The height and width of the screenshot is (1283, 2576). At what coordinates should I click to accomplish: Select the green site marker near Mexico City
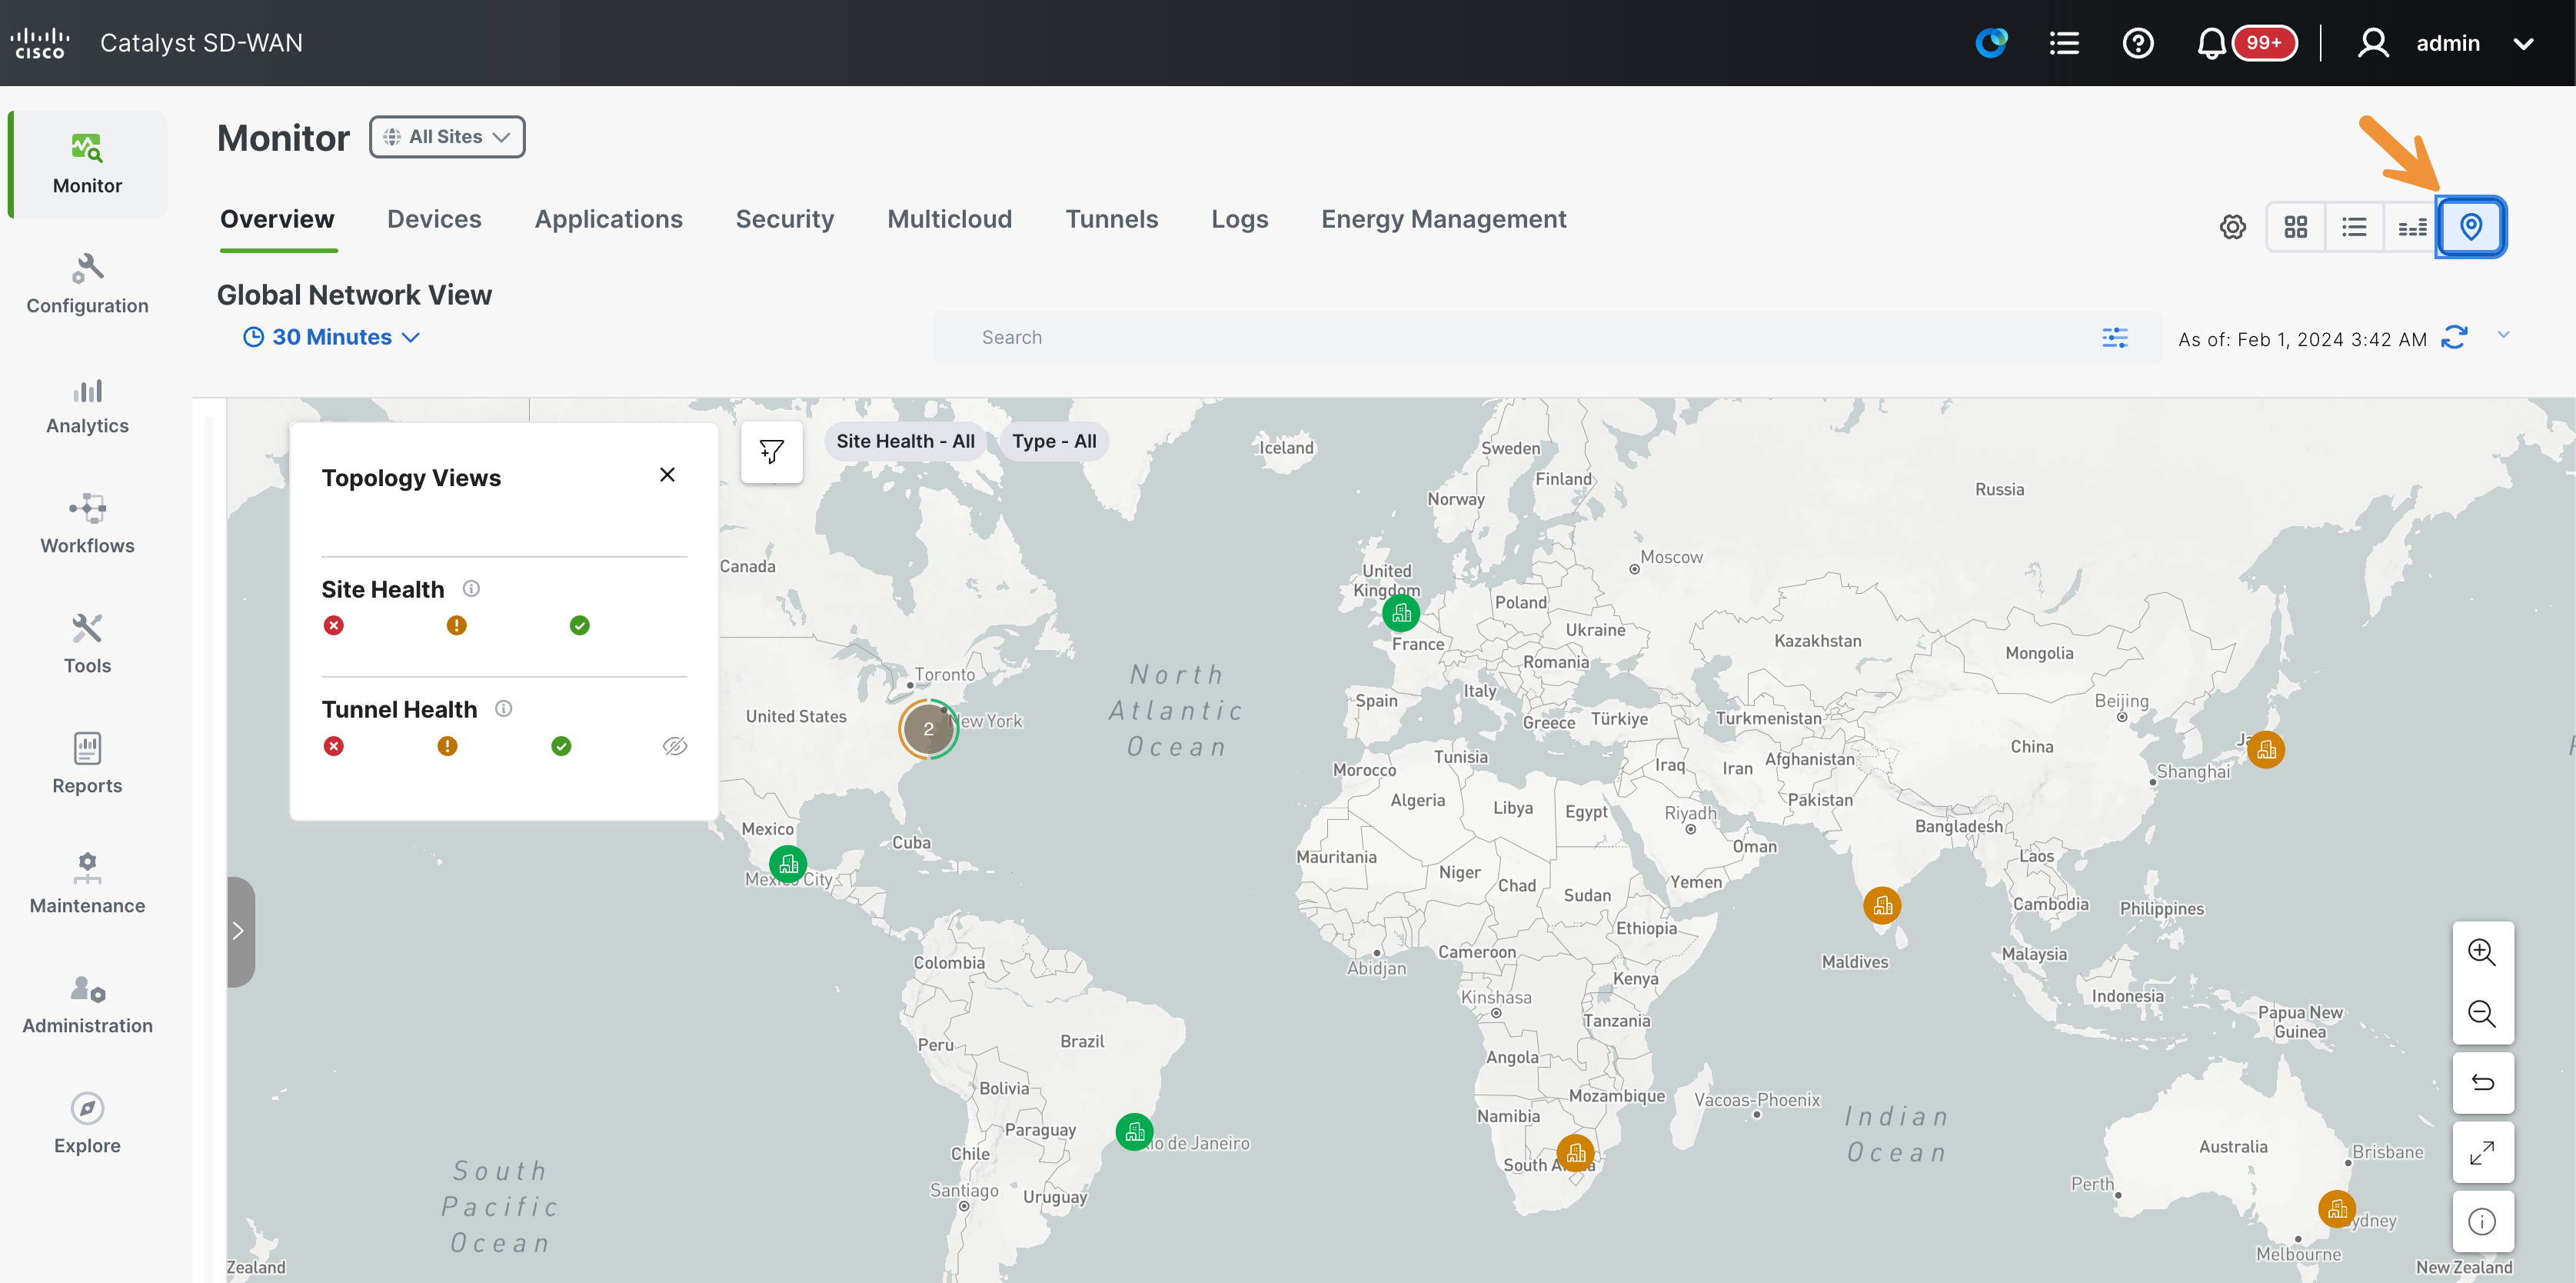coord(788,864)
